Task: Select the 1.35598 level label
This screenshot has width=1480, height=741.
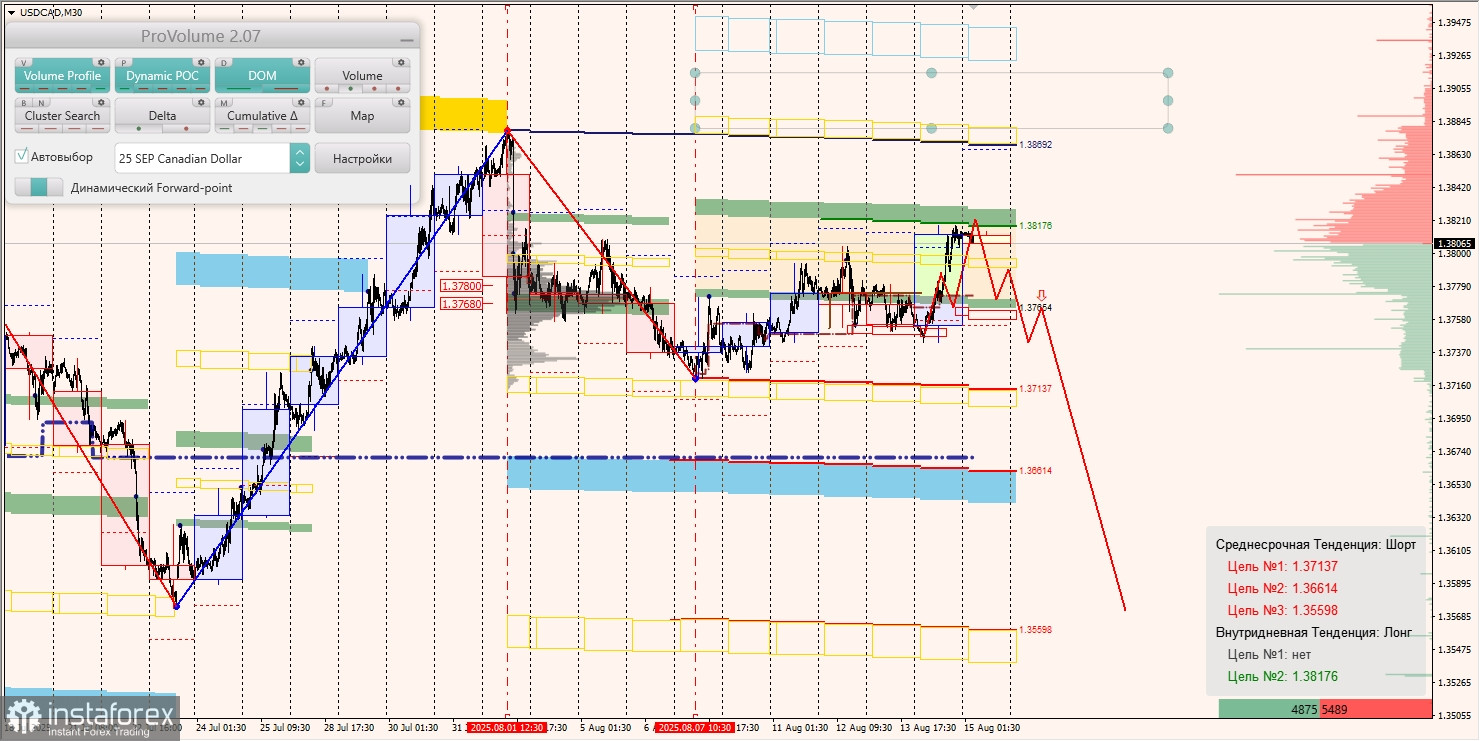Action: point(1036,630)
